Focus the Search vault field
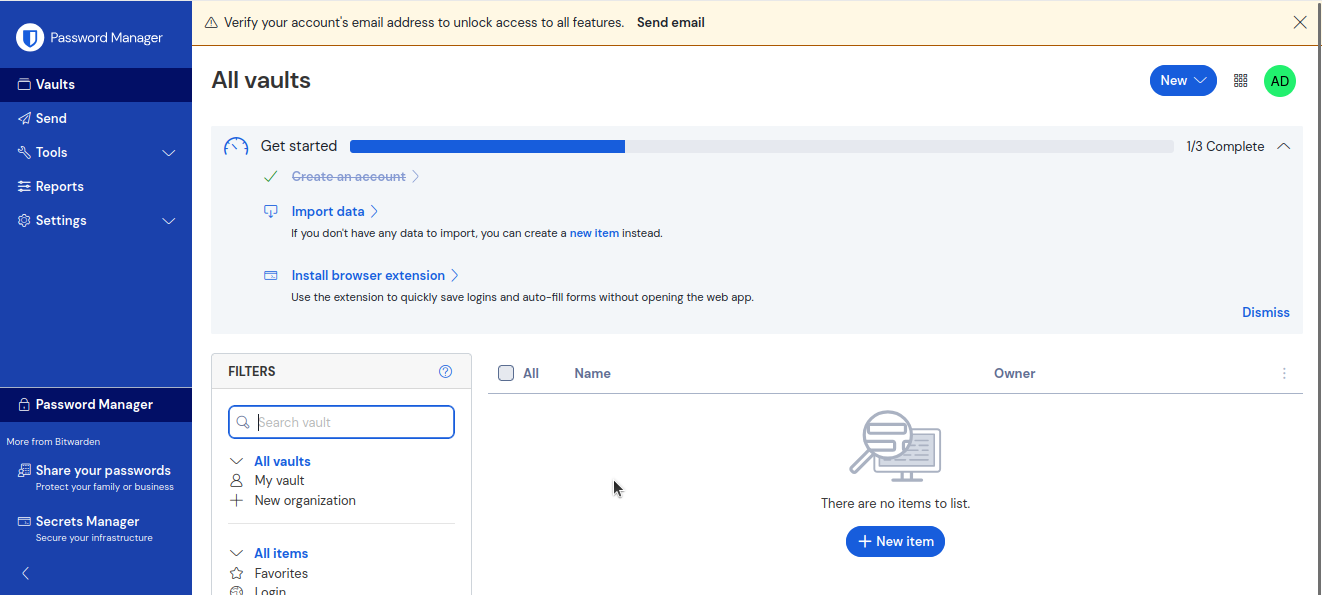The image size is (1322, 595). coord(352,422)
